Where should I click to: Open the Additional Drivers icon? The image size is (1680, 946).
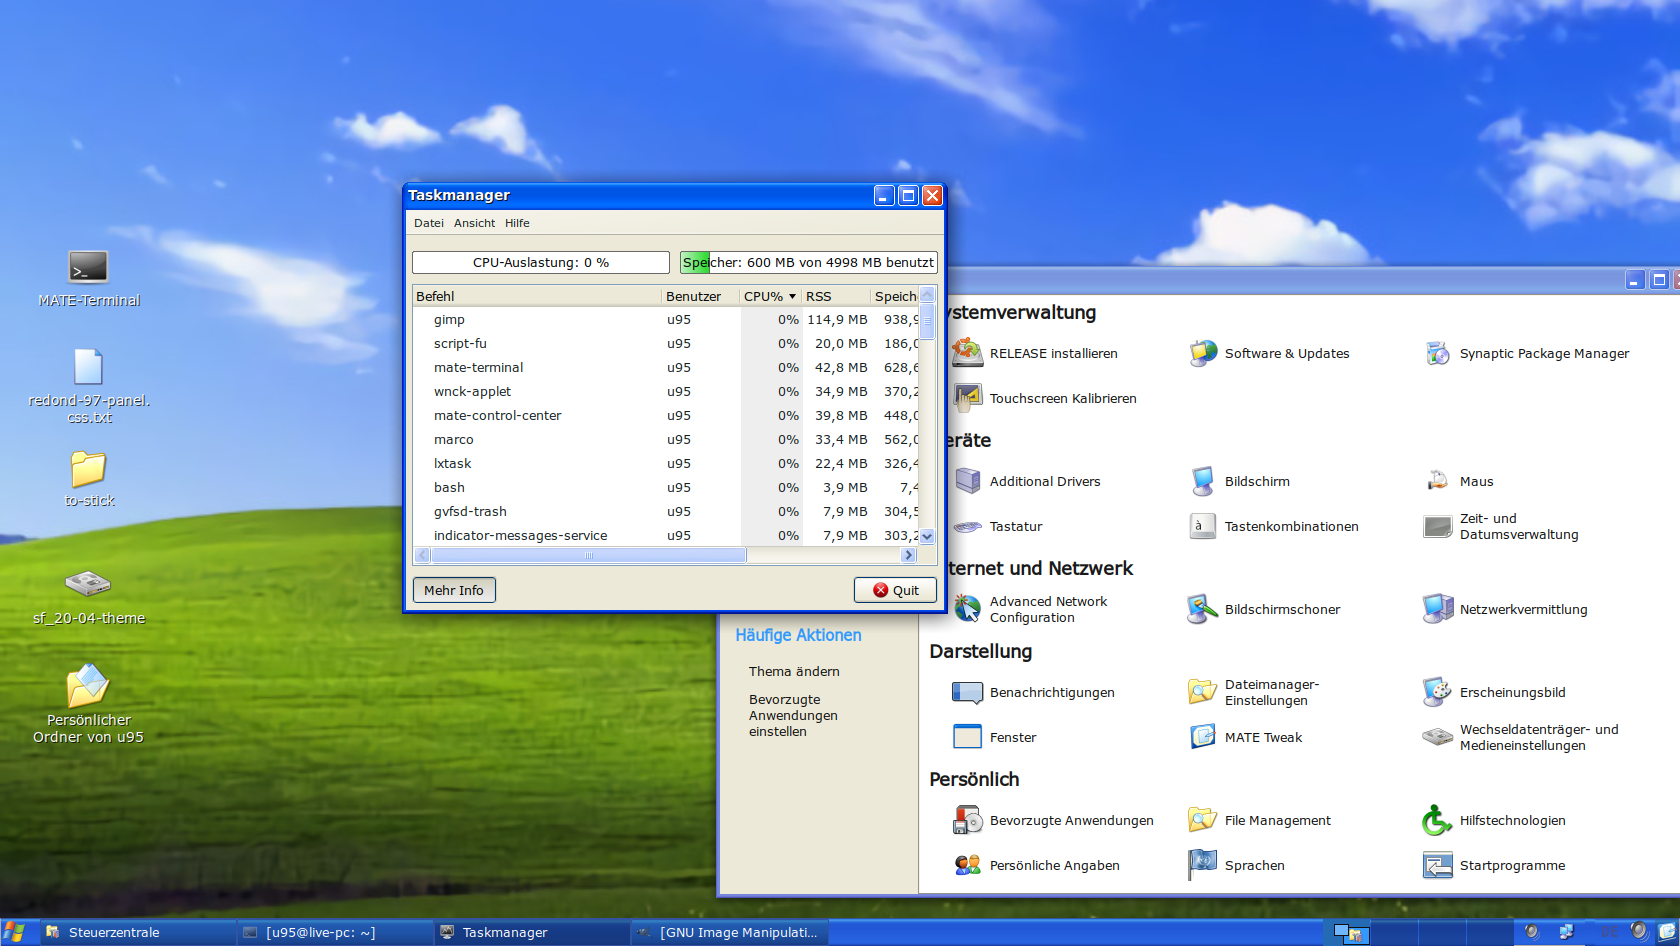(967, 481)
